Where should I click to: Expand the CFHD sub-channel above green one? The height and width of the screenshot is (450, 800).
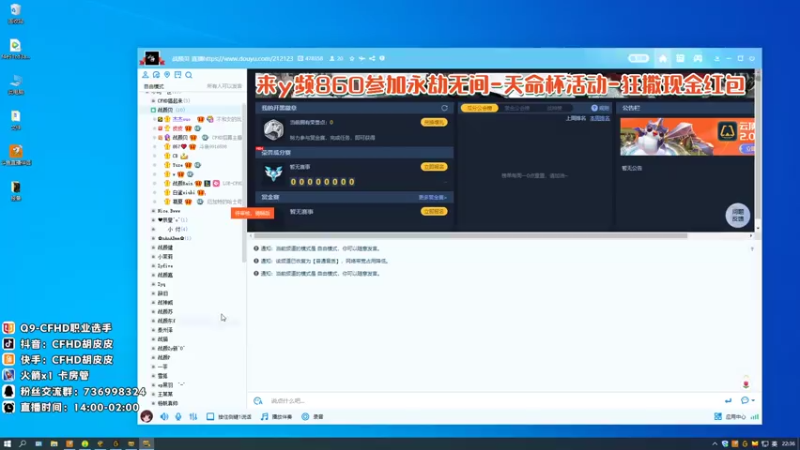pyautogui.click(x=153, y=101)
